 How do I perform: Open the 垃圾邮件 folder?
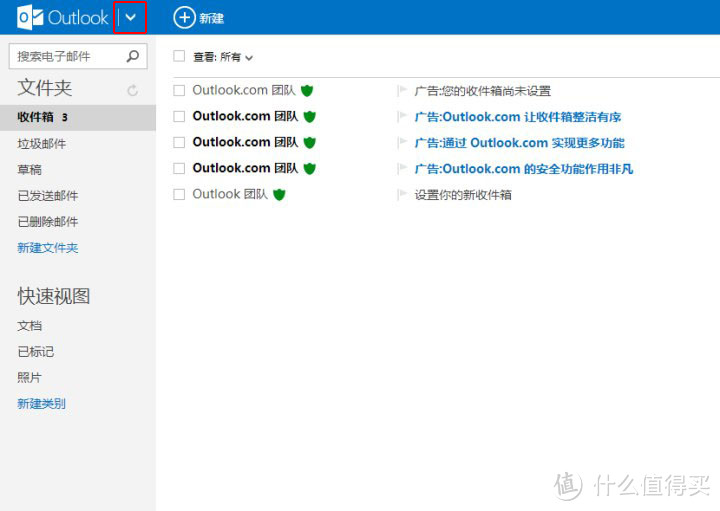coord(42,144)
